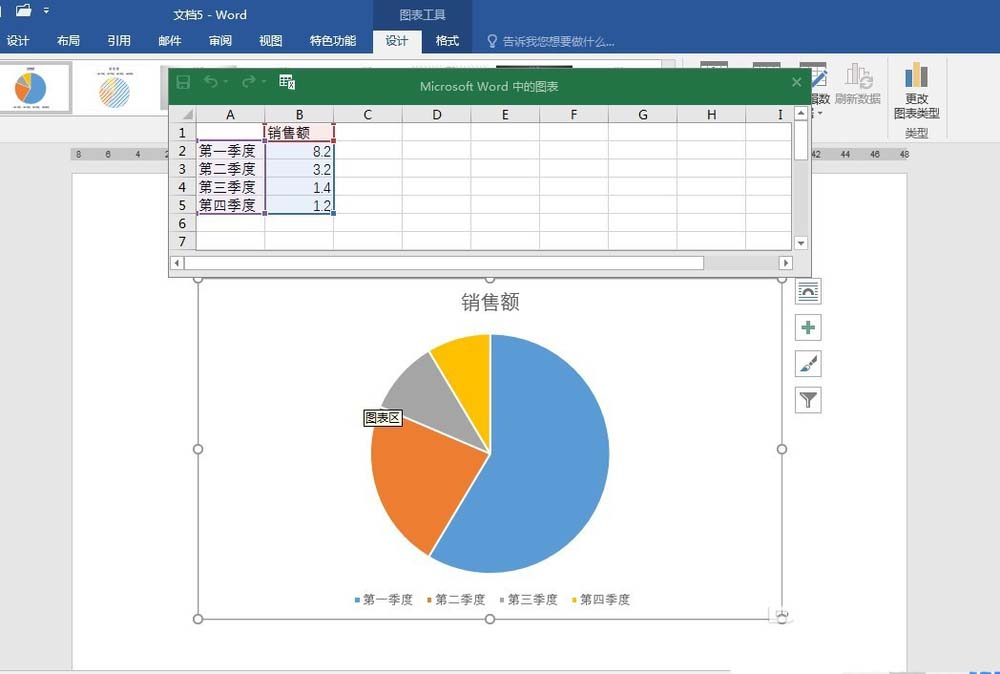This screenshot has width=1000, height=674.
Task: Click the select-all corner of the spreadsheet
Action: point(182,114)
